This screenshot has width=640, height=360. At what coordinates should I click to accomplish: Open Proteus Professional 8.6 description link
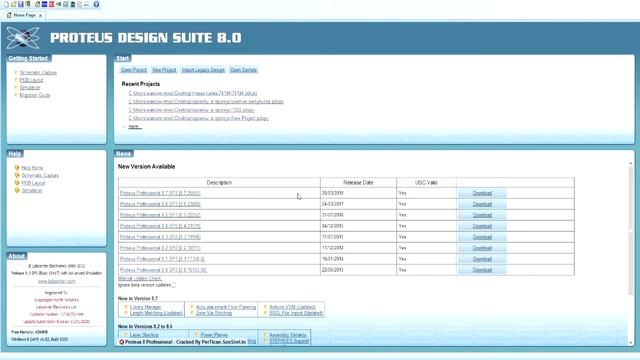[160, 204]
